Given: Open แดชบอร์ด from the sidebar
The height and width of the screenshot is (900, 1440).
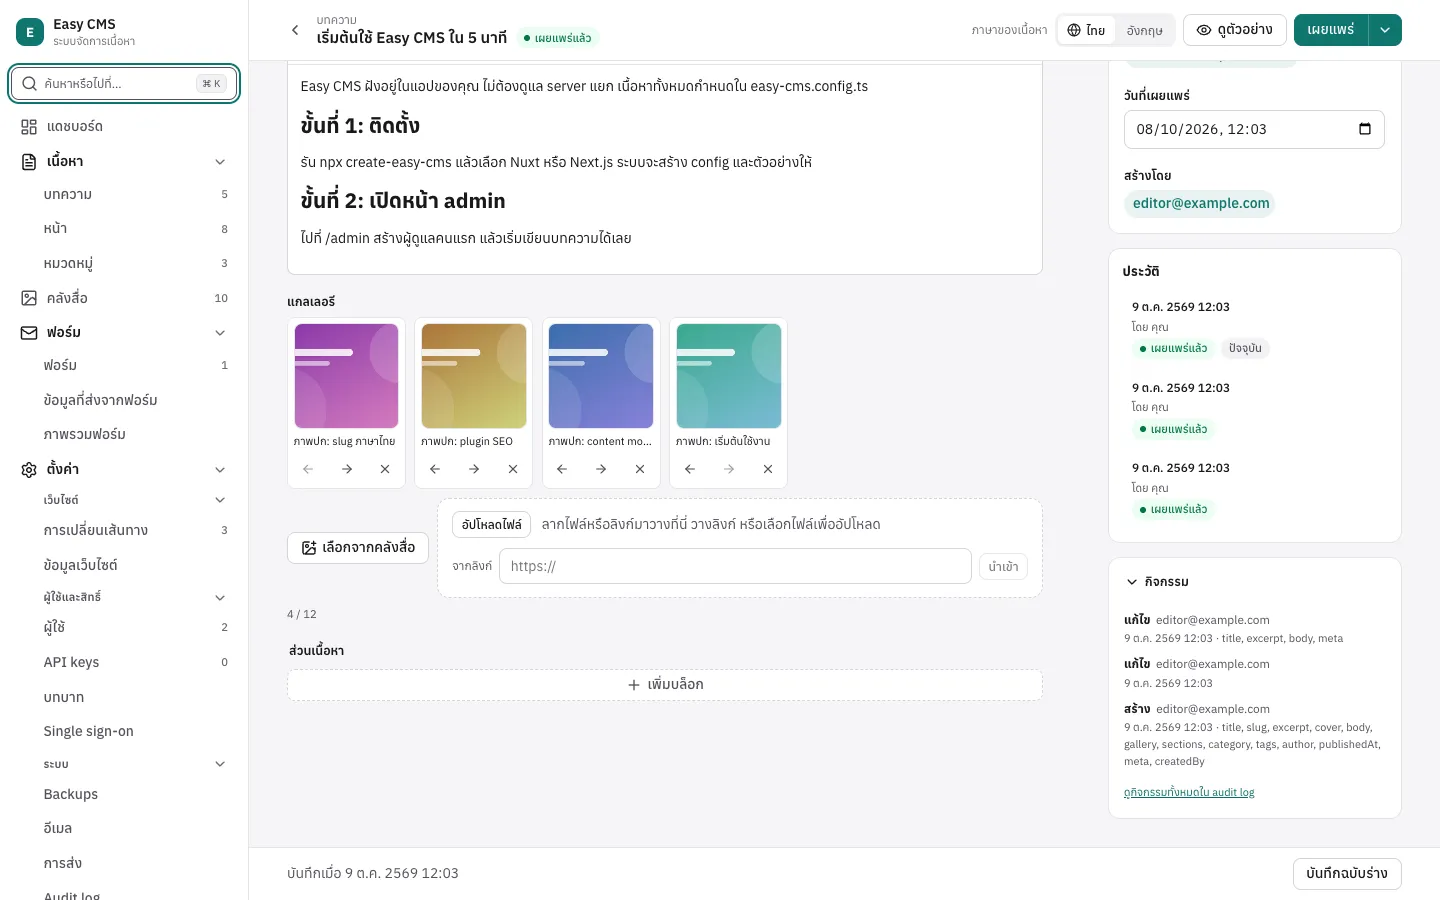Looking at the screenshot, I should (124, 127).
